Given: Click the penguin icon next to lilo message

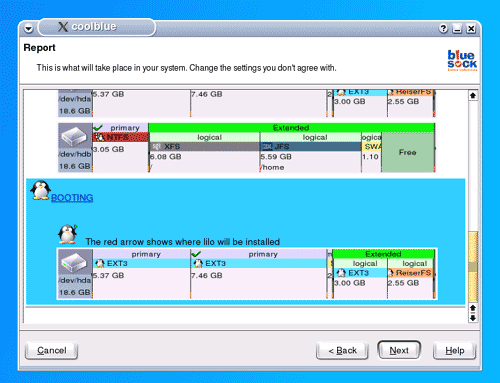Looking at the screenshot, I should tap(68, 234).
